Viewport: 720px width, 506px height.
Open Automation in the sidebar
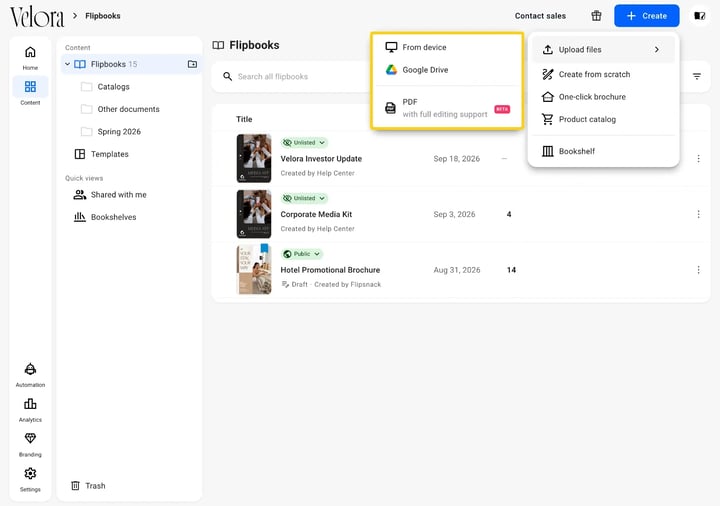tap(30, 374)
